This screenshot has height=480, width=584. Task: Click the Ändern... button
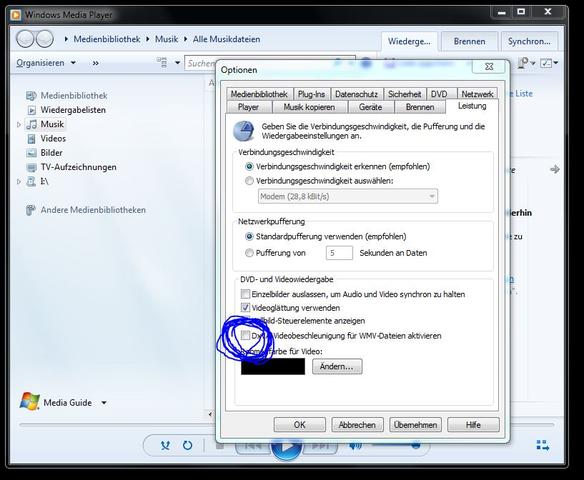[337, 366]
